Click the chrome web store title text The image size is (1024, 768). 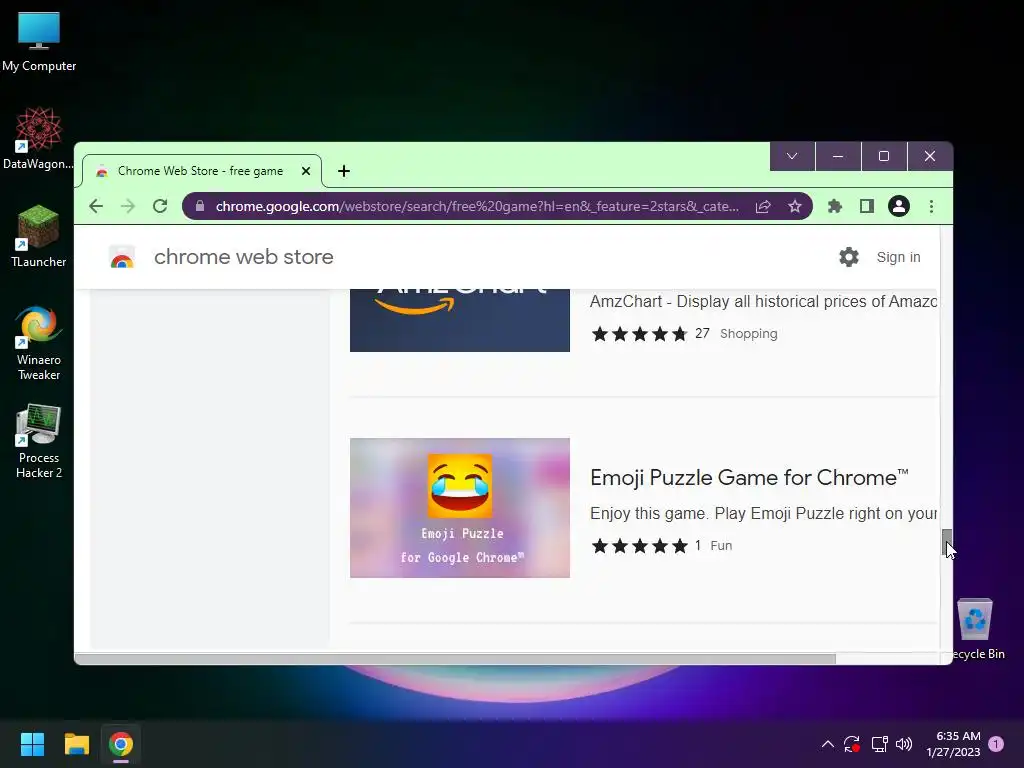point(244,257)
